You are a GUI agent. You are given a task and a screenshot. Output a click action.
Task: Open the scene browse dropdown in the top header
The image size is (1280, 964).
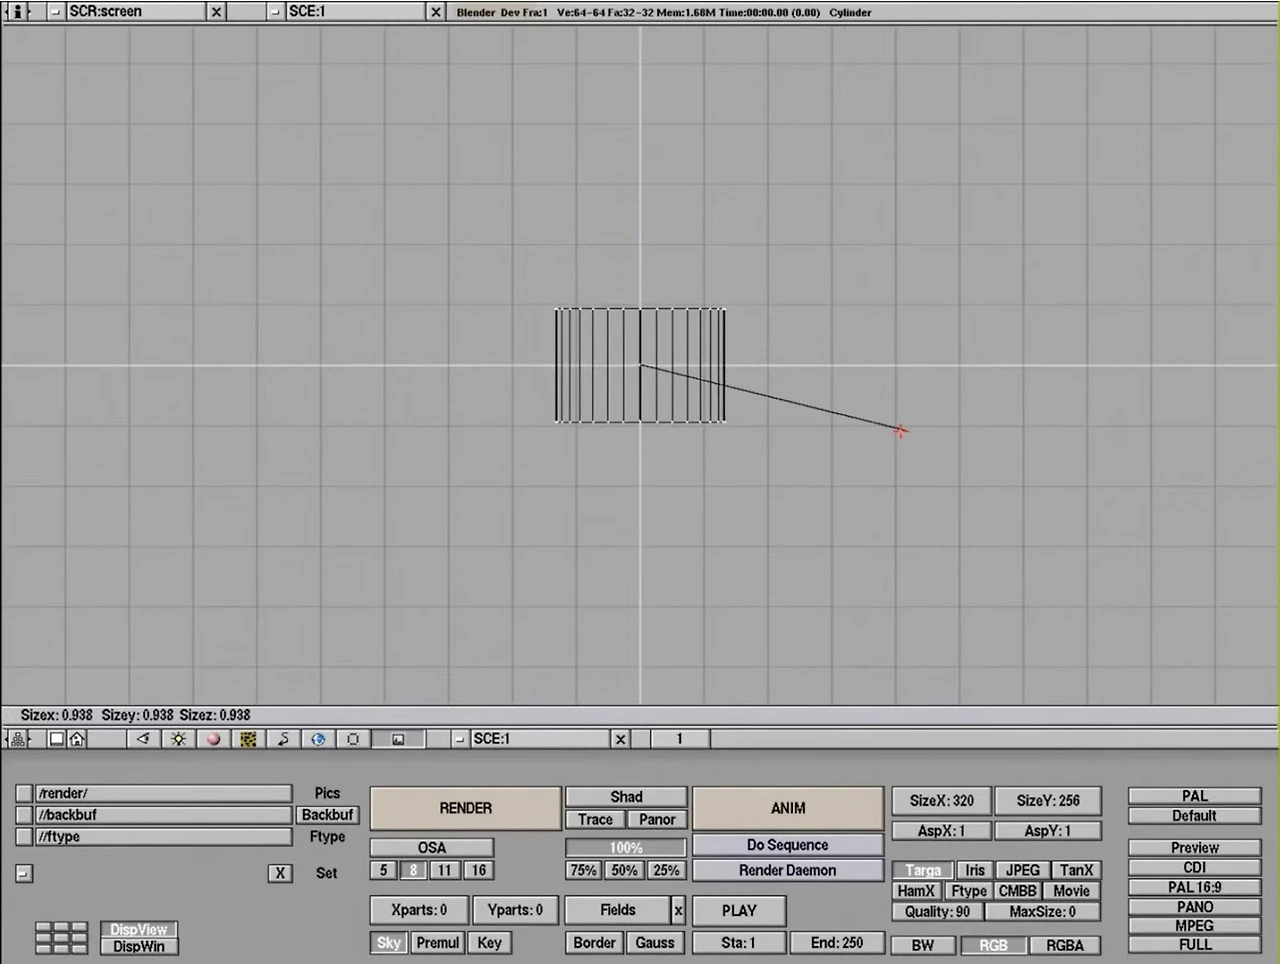click(x=275, y=12)
